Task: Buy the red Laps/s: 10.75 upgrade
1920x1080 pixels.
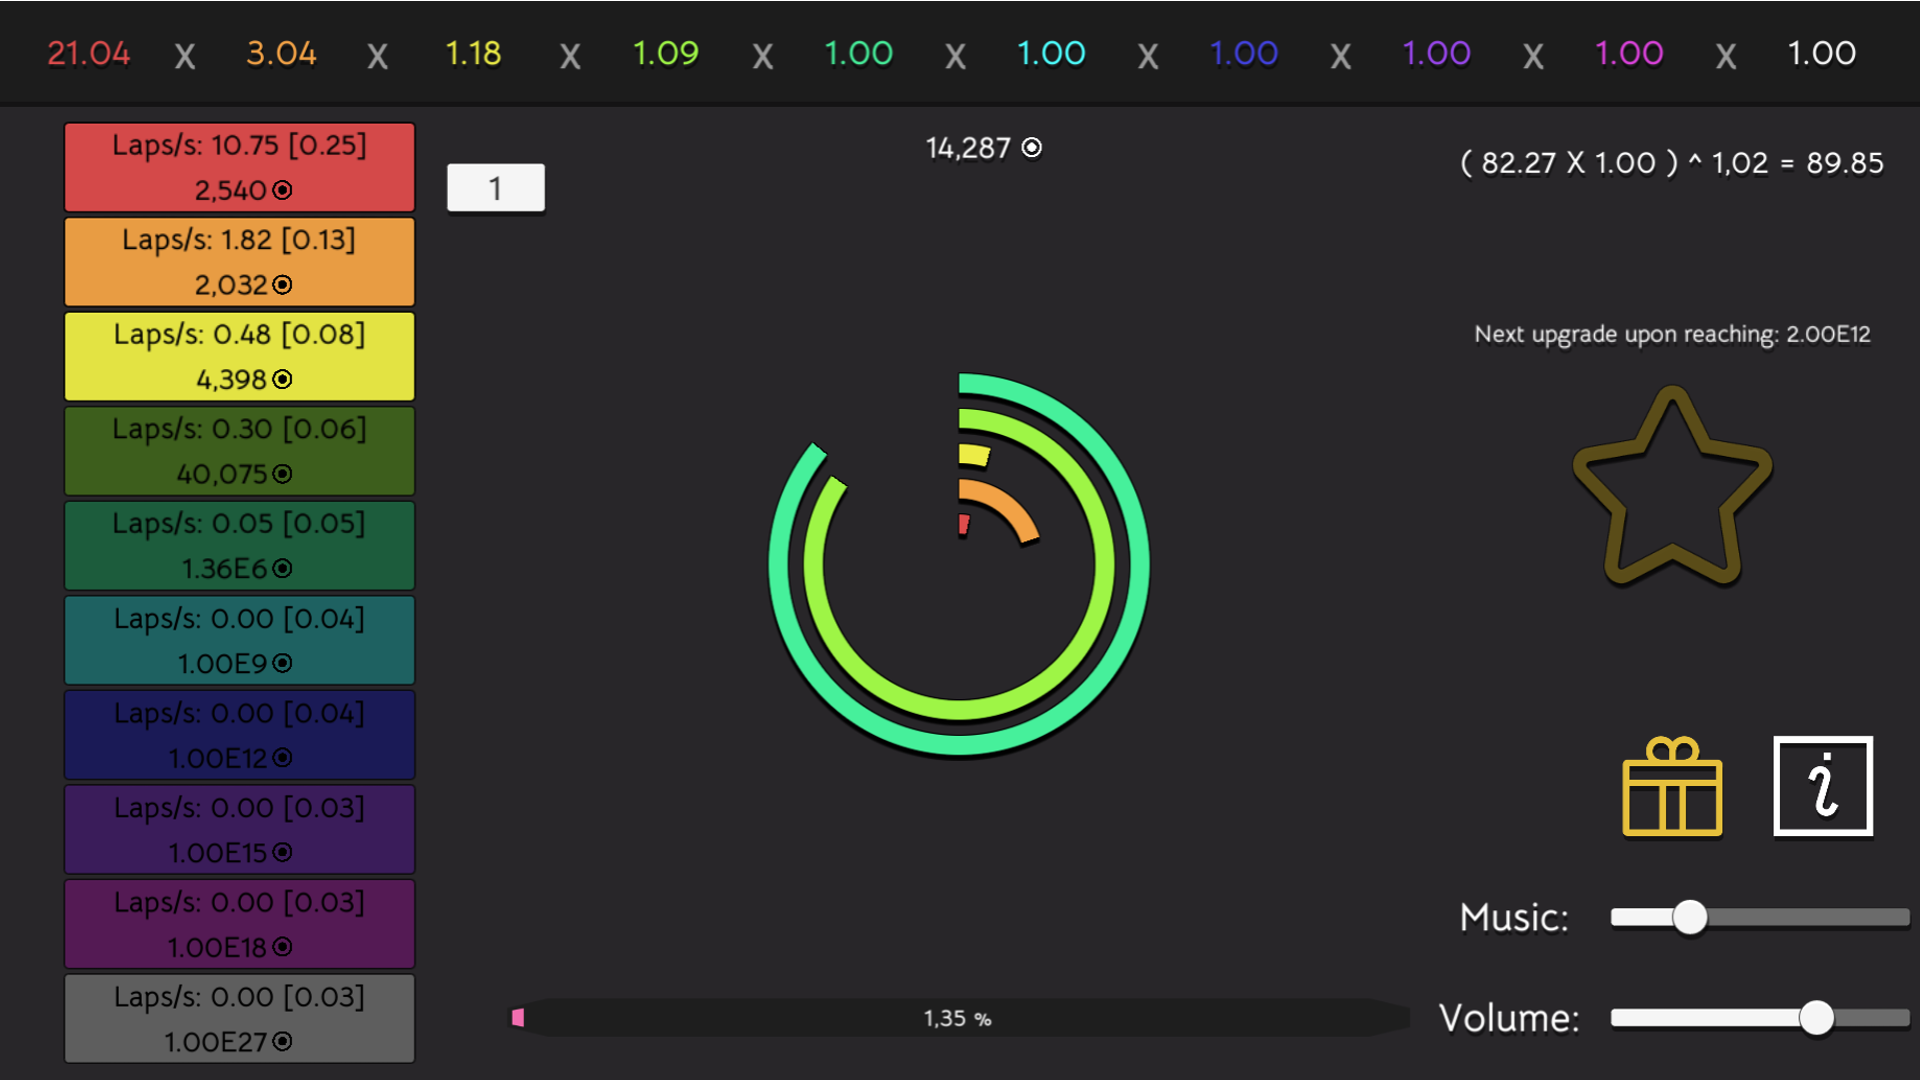Action: pyautogui.click(x=239, y=167)
